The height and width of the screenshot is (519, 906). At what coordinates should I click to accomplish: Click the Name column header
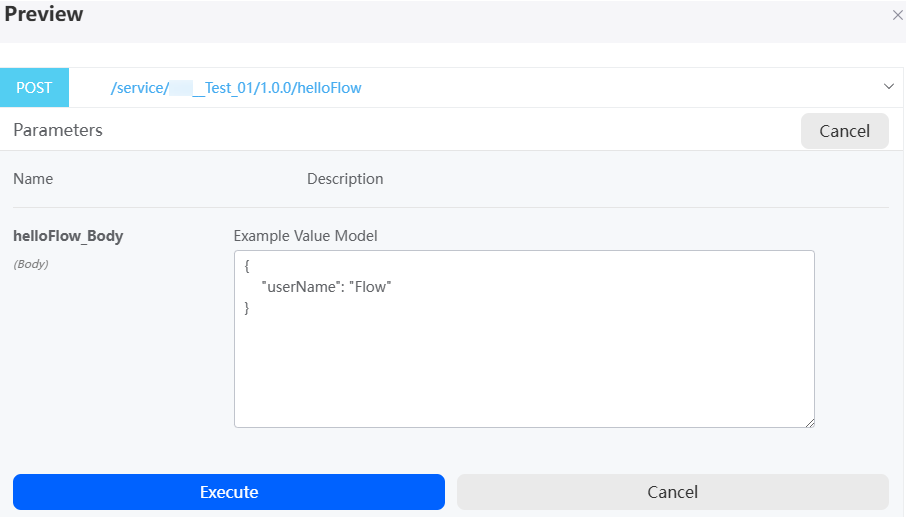(33, 179)
